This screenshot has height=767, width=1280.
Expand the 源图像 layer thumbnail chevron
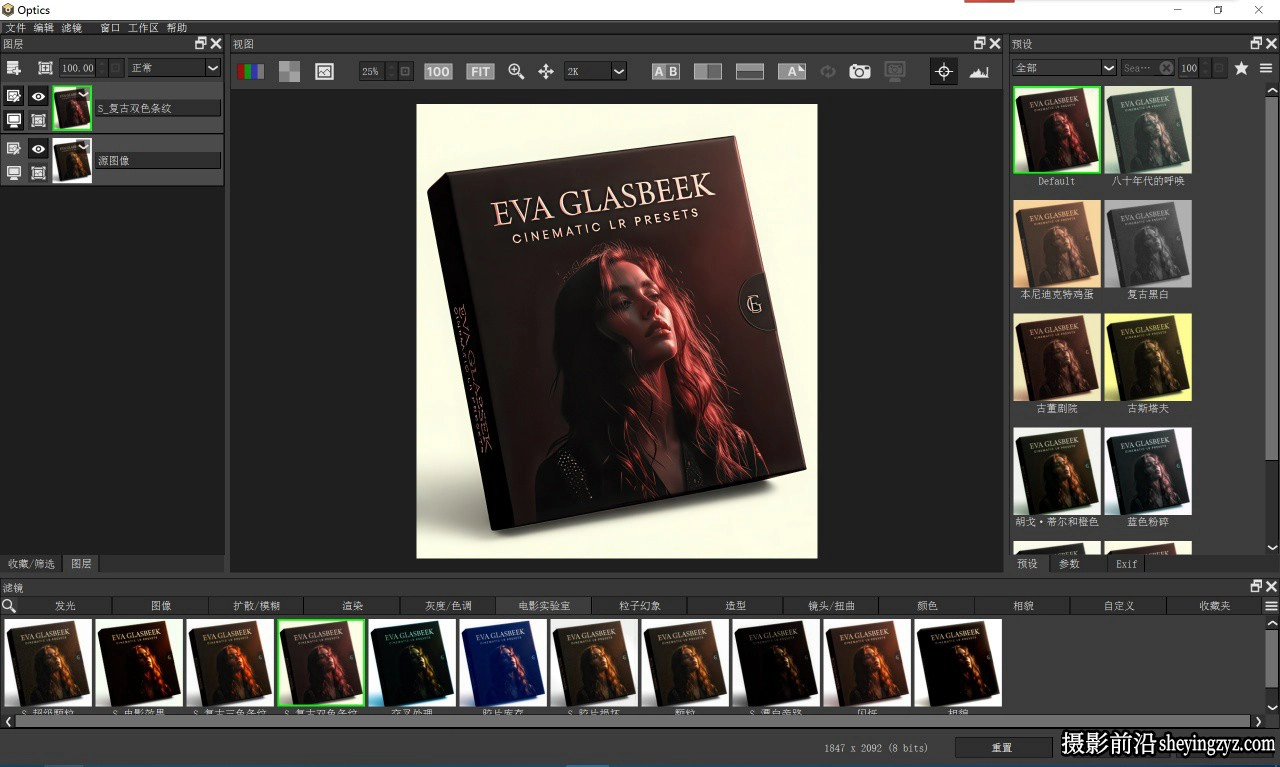83,146
